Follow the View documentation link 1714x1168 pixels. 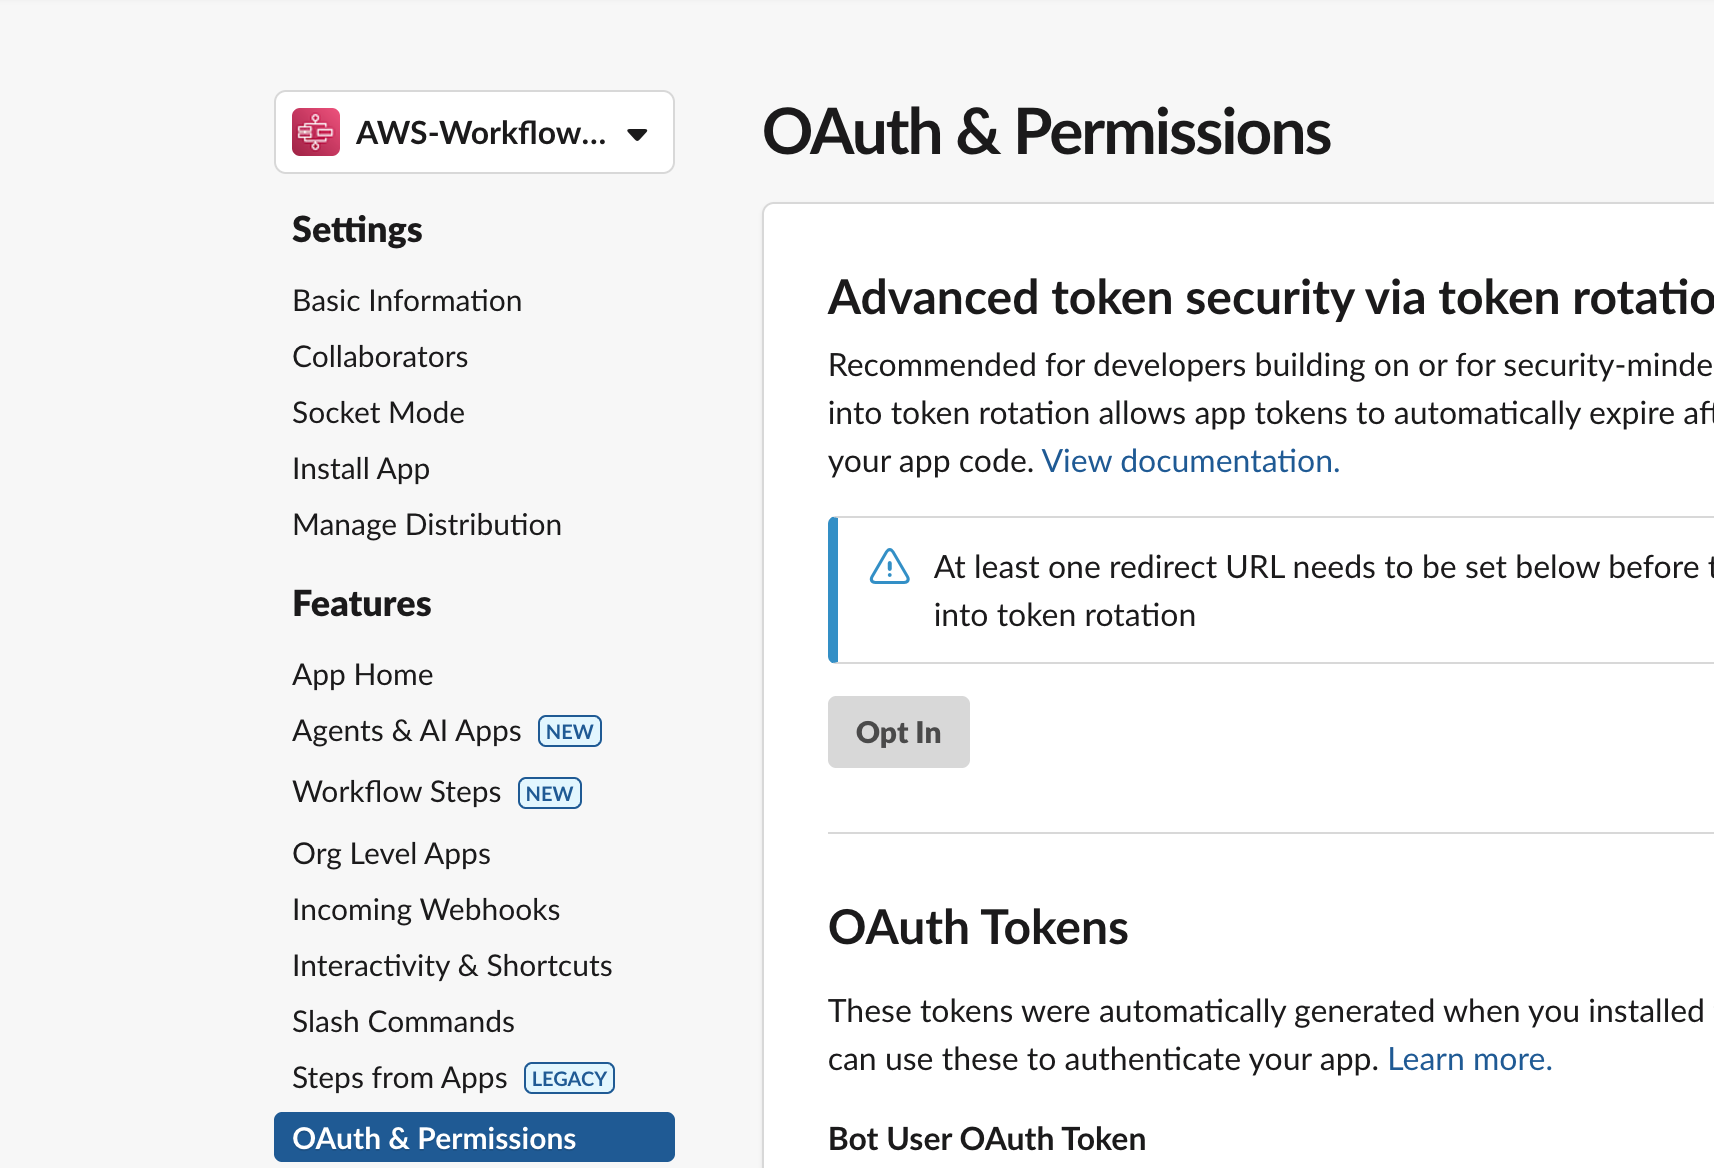1190,461
